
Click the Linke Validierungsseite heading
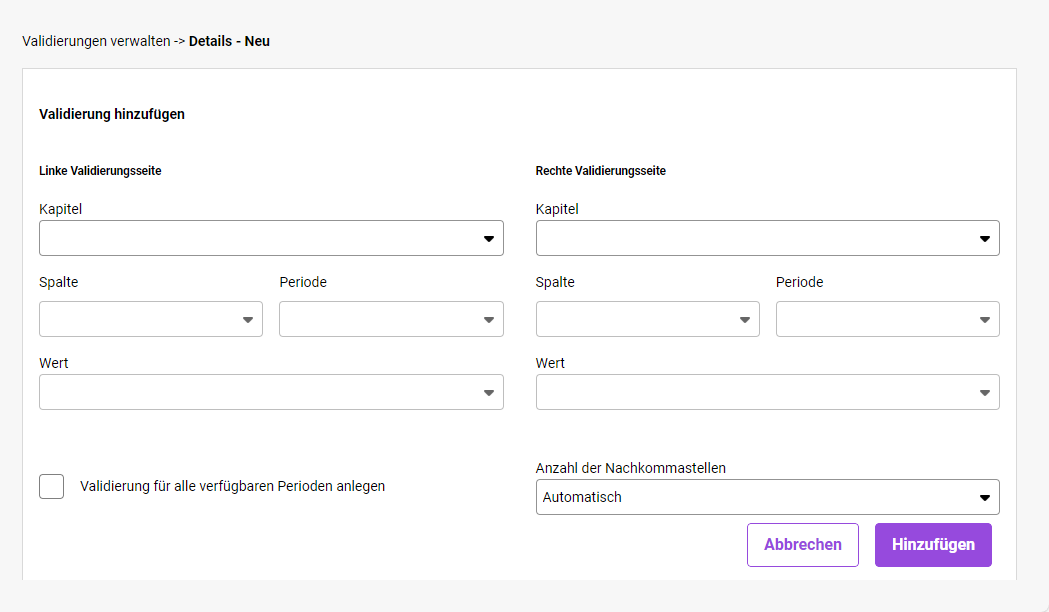(x=100, y=171)
